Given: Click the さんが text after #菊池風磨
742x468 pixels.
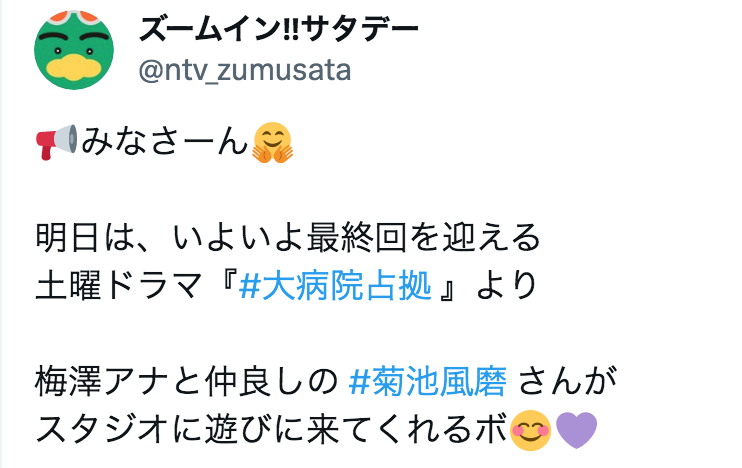Looking at the screenshot, I should point(567,381).
